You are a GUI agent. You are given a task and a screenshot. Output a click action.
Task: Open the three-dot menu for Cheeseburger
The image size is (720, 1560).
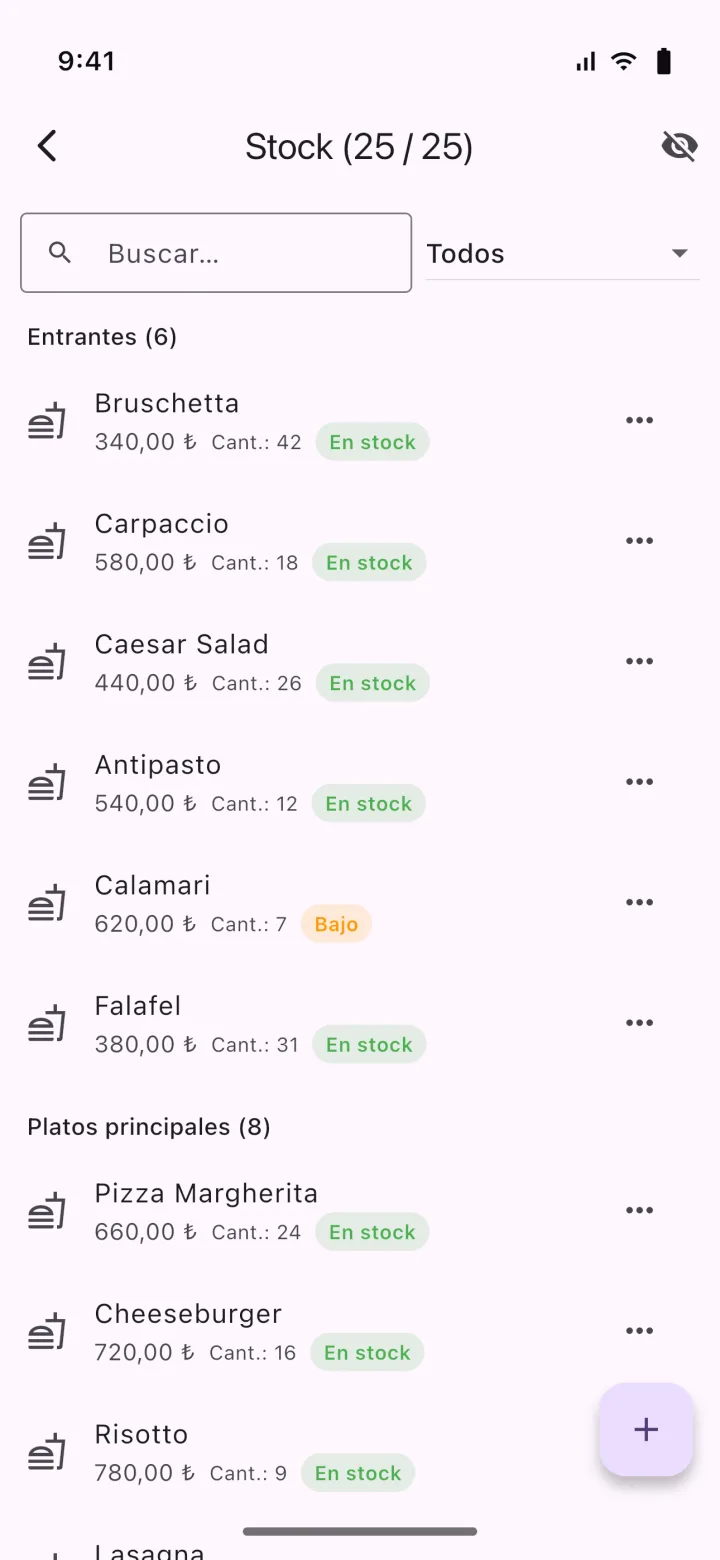[x=639, y=1331]
